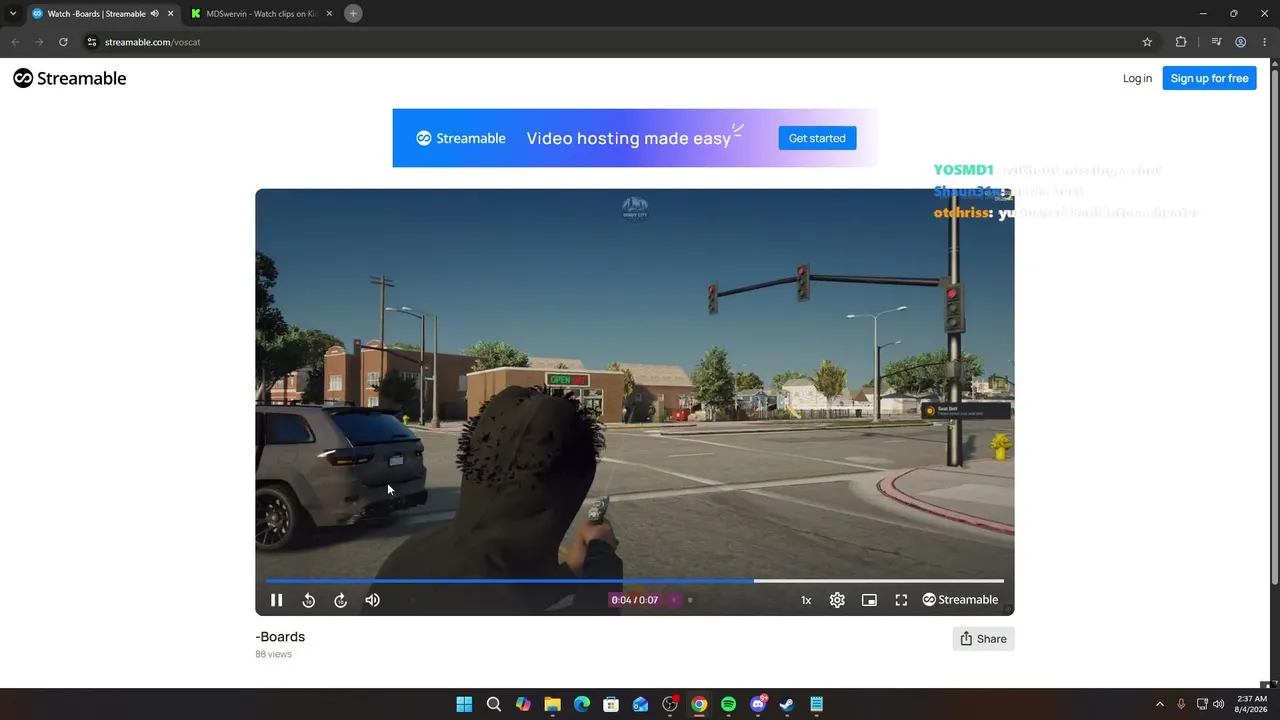Open Steam from taskbar

787,704
